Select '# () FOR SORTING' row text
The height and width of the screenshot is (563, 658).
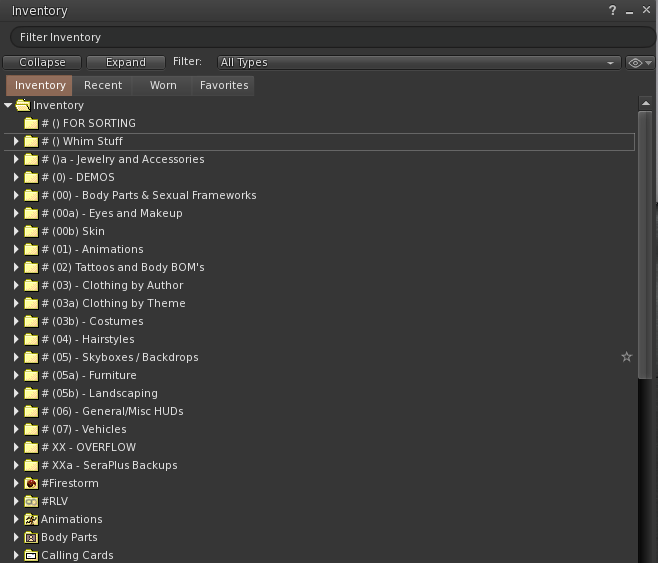point(89,123)
